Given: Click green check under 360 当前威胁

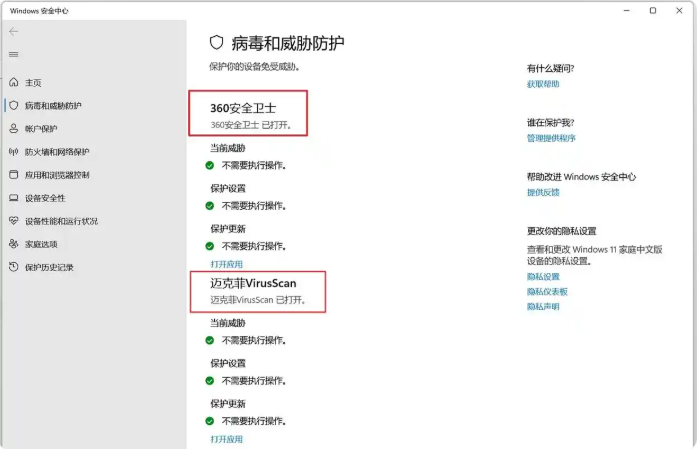Looking at the screenshot, I should point(210,165).
